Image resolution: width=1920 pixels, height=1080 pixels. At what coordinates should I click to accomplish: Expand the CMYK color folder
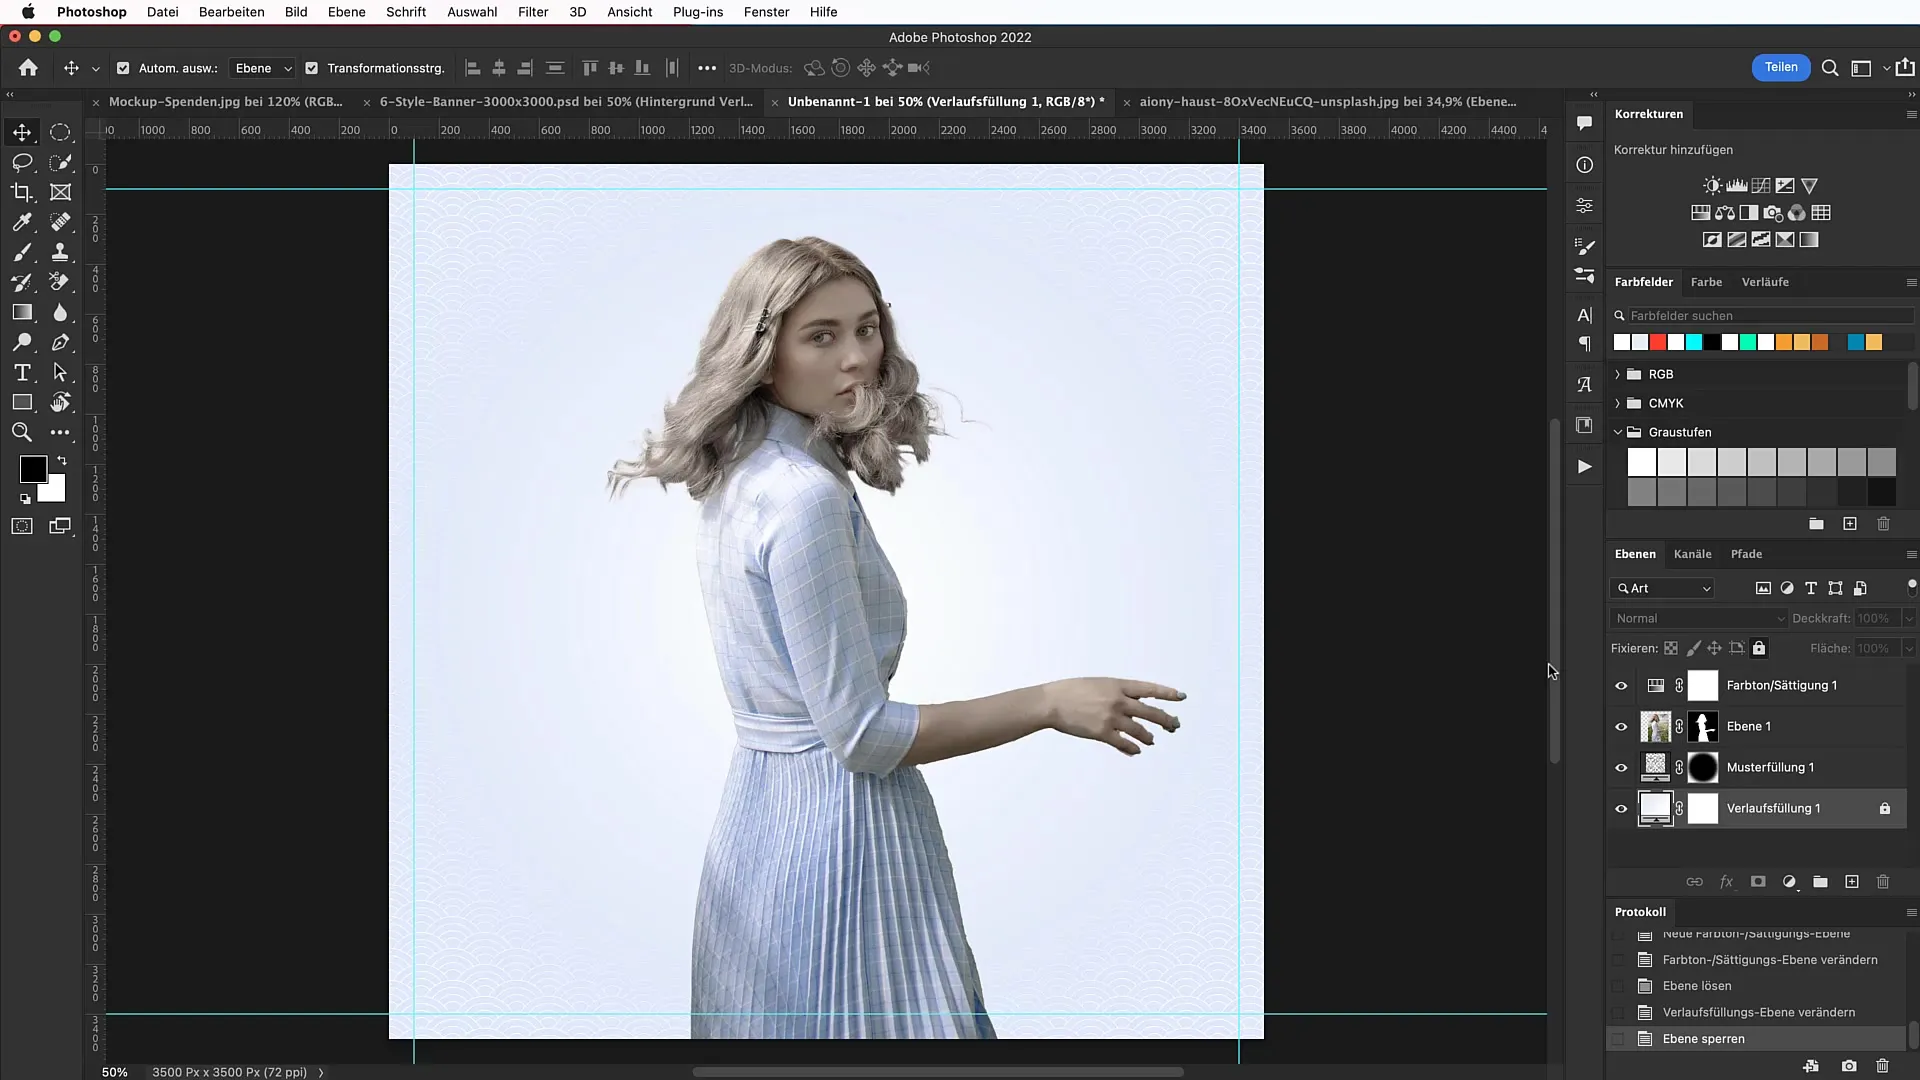(1617, 402)
